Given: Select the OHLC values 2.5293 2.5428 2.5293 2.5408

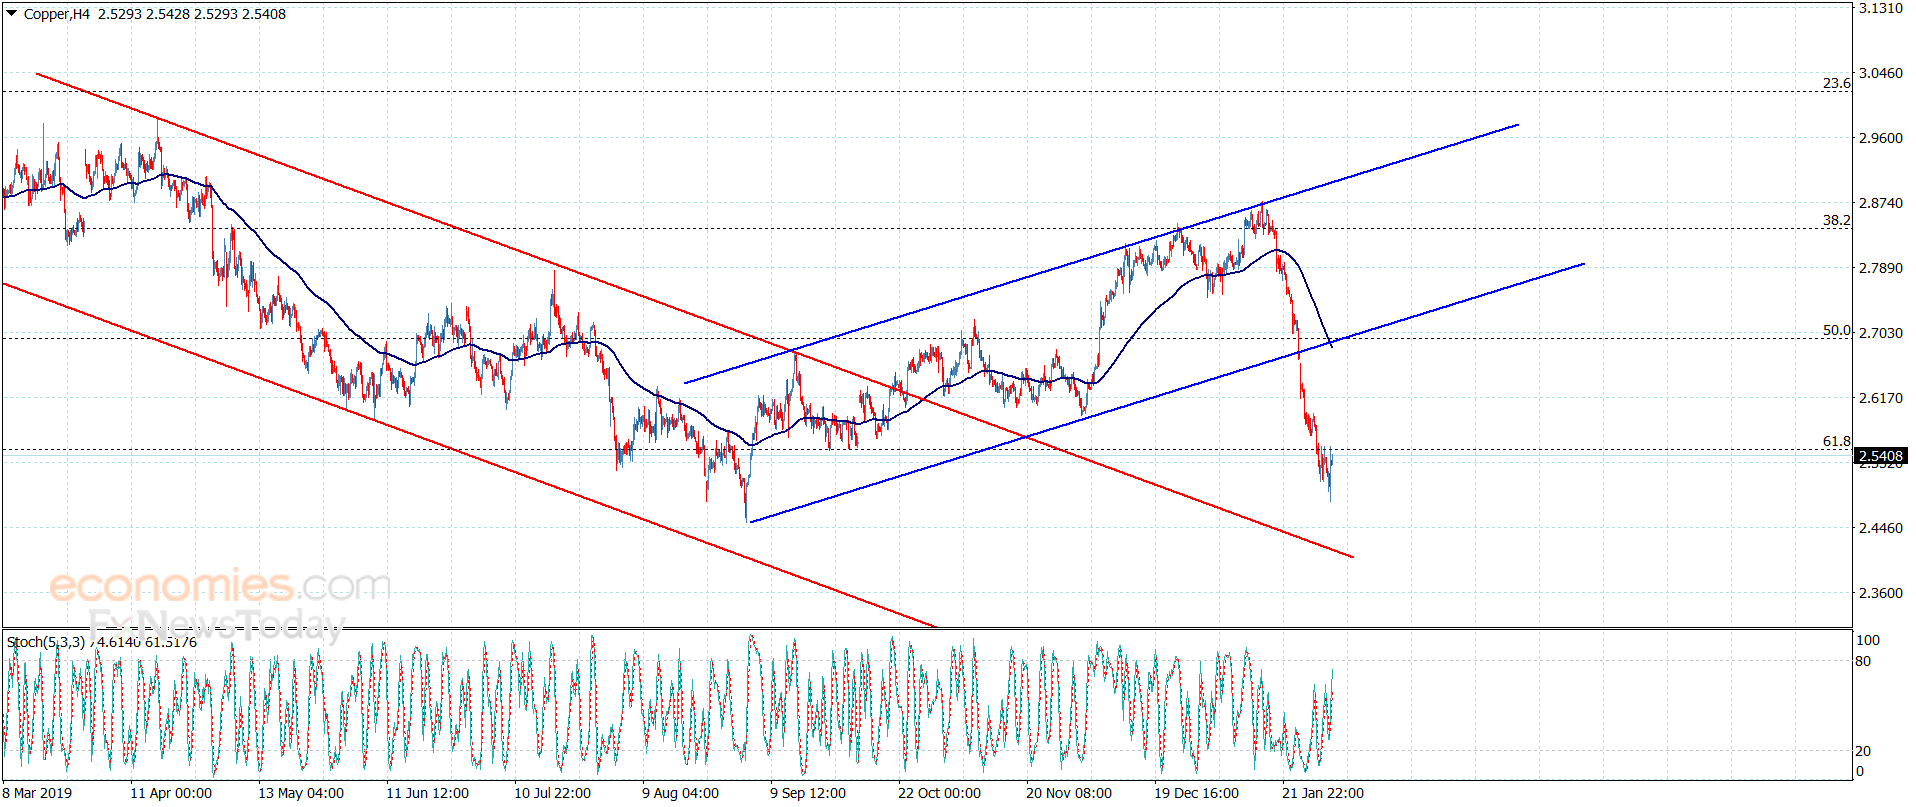Looking at the screenshot, I should click(192, 14).
